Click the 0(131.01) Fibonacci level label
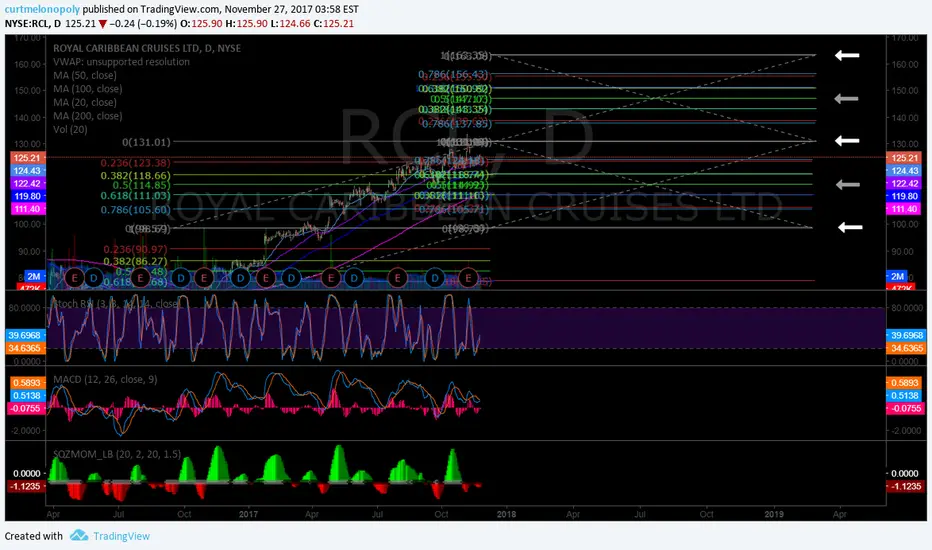Image resolution: width=932 pixels, height=550 pixels. (x=146, y=142)
